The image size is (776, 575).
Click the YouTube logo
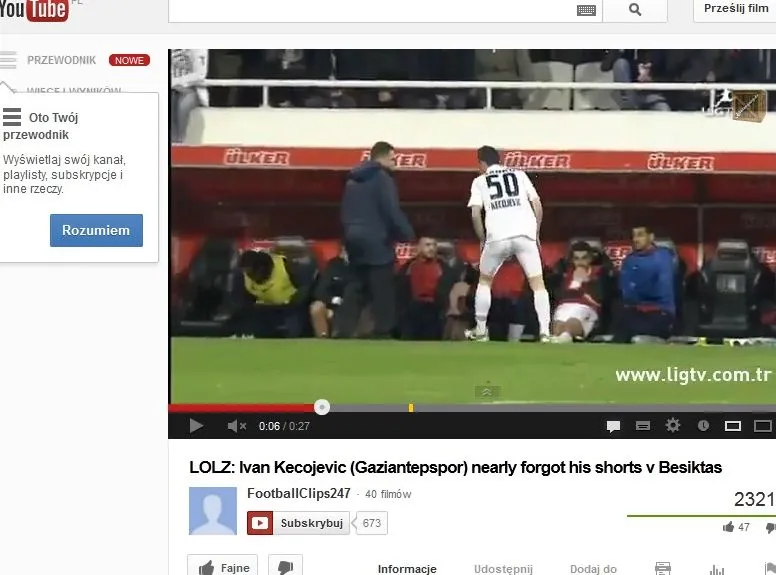click(x=34, y=10)
